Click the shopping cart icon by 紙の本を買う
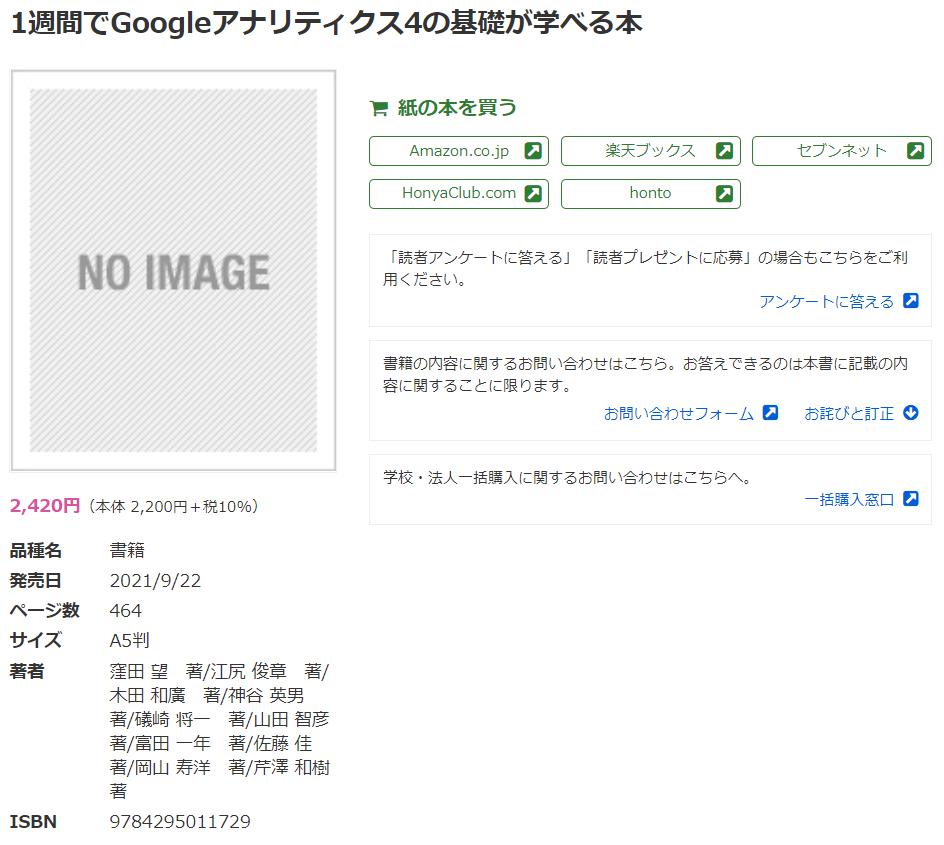Image resolution: width=944 pixels, height=845 pixels. (x=379, y=108)
